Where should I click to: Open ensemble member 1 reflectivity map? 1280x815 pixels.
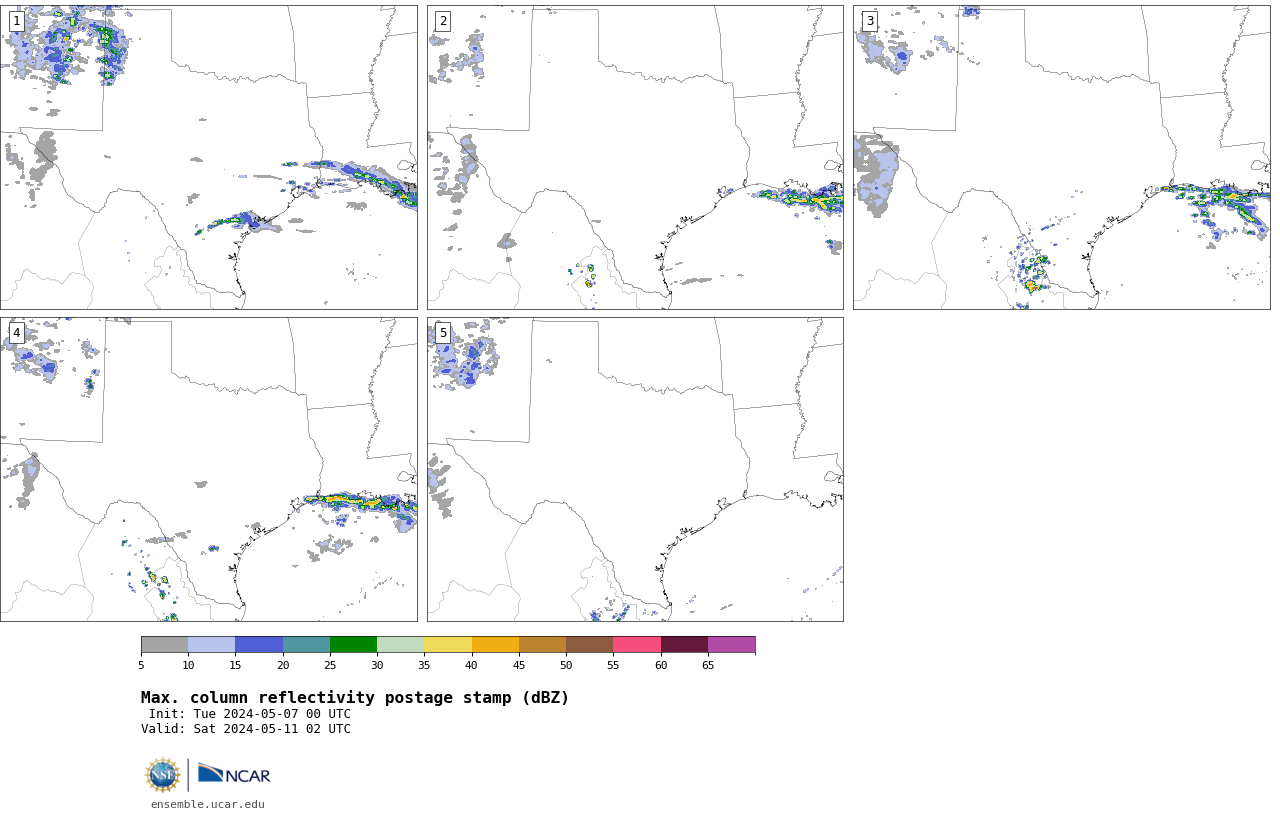click(208, 157)
